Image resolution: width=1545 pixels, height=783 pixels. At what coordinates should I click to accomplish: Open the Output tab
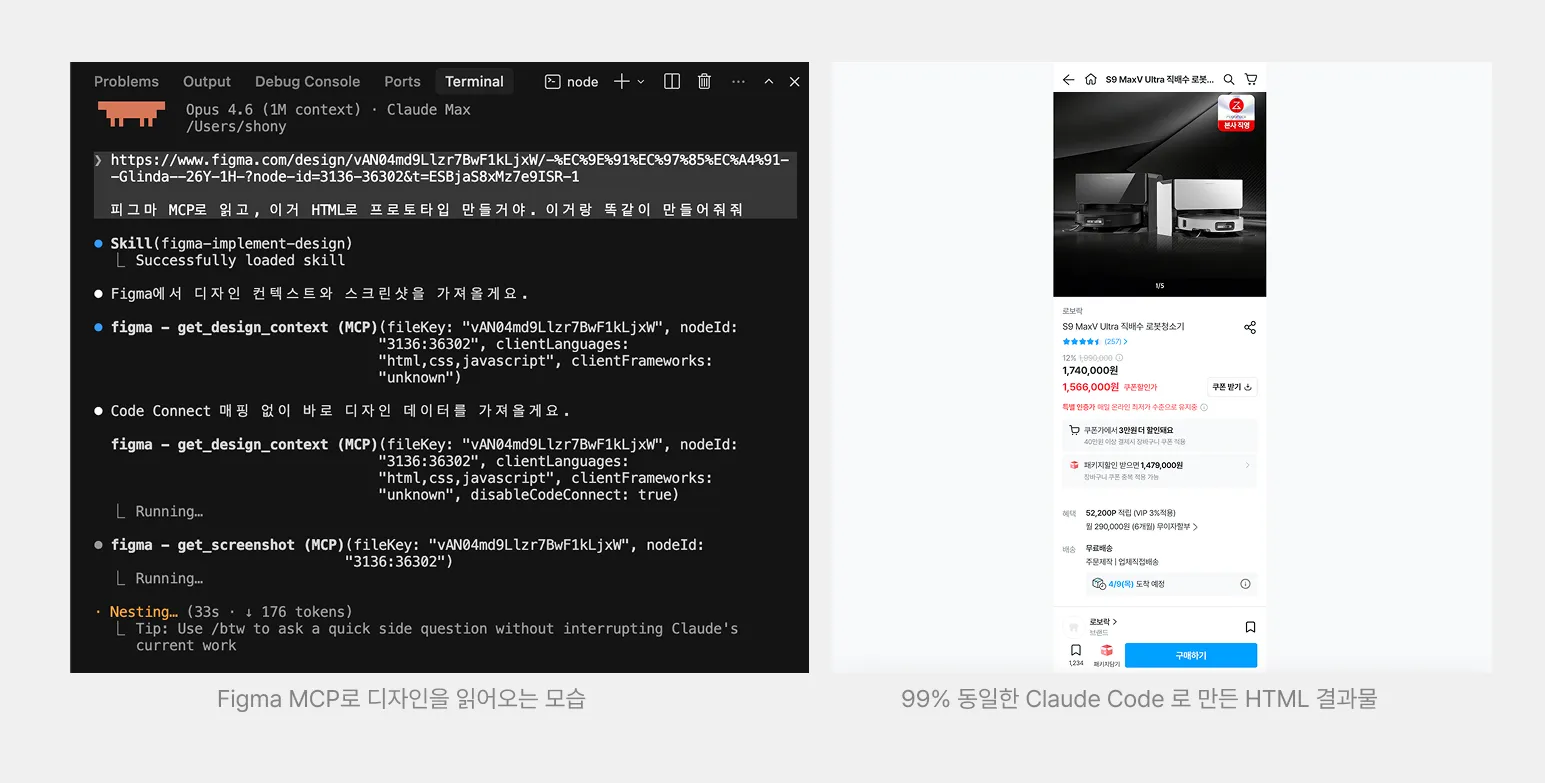coord(207,82)
